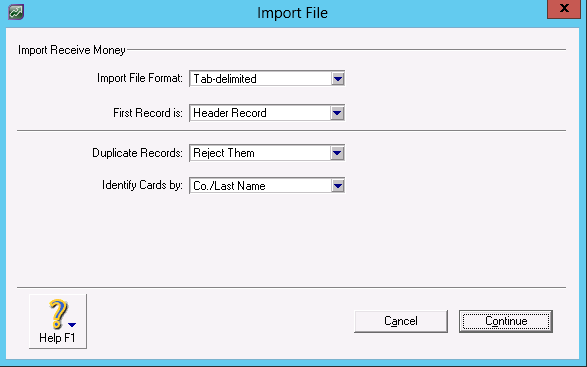The width and height of the screenshot is (587, 367).
Task: Click the Import File title bar text
Action: [x=292, y=13]
